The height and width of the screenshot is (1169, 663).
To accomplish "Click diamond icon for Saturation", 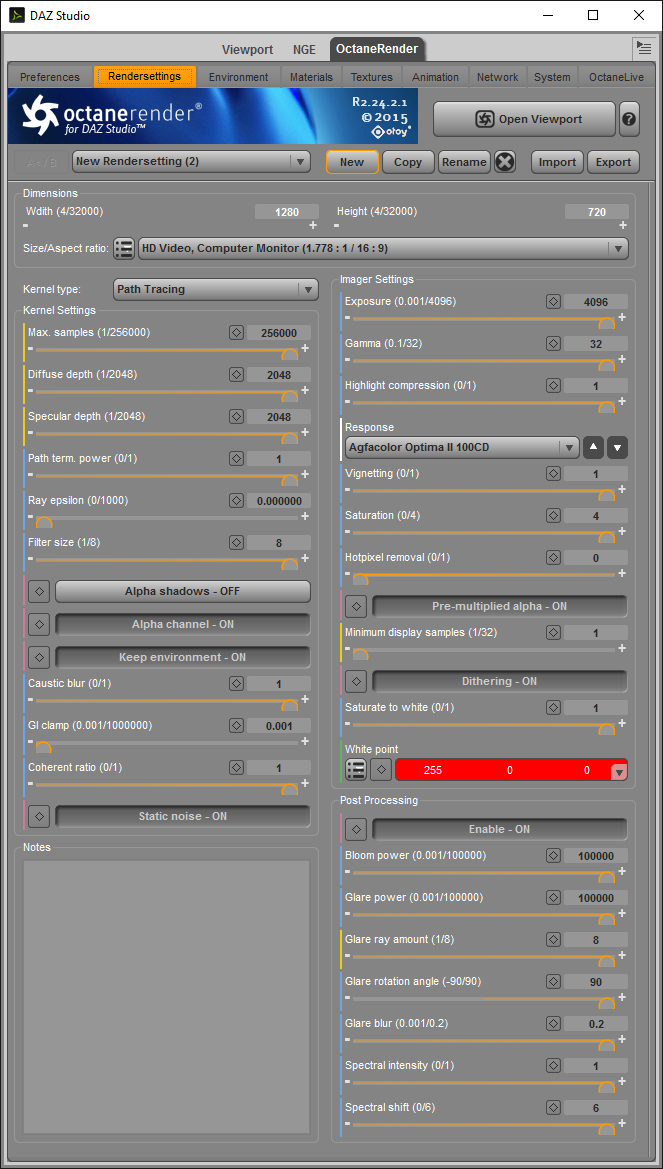I will pos(553,515).
